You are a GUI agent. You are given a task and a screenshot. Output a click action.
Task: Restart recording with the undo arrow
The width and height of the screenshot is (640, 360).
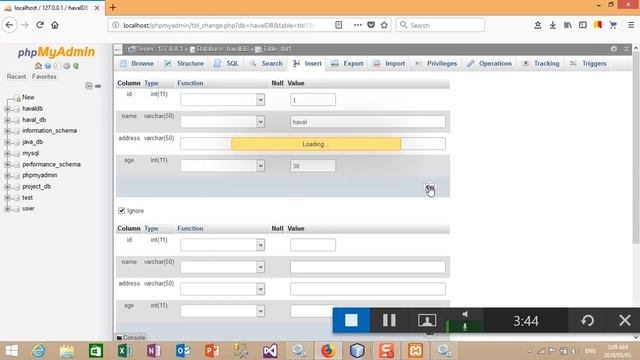click(587, 320)
